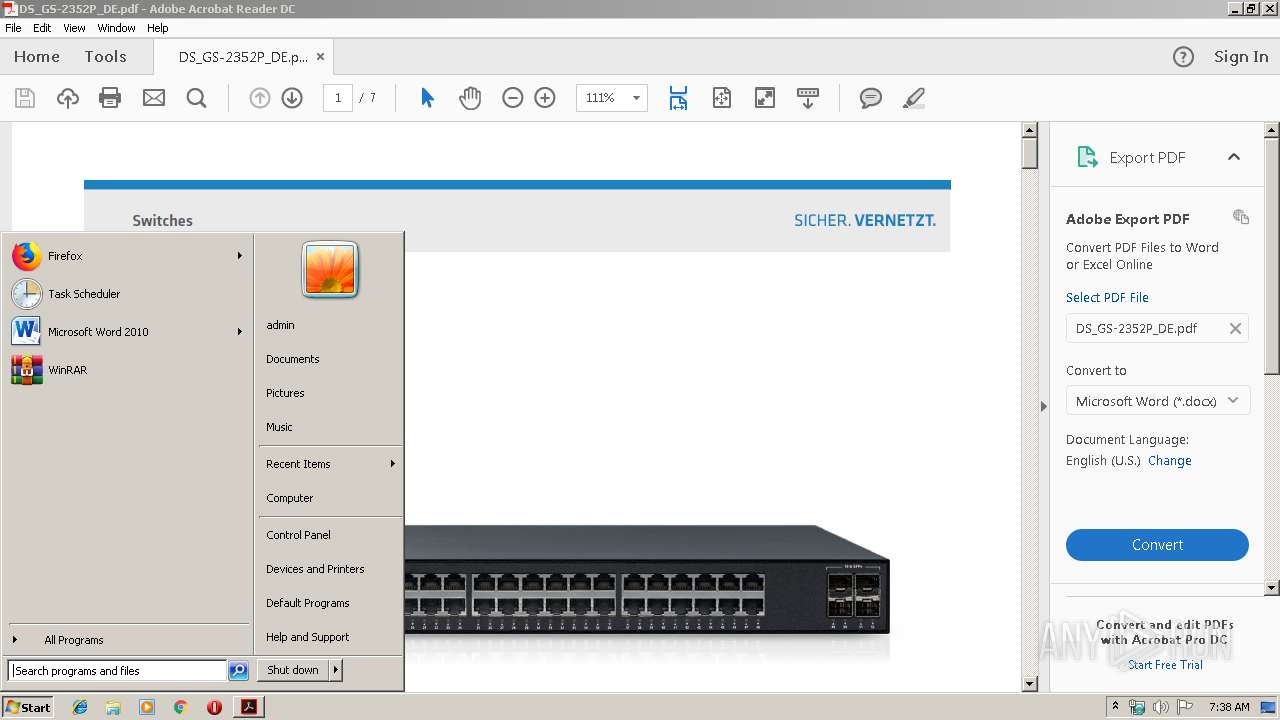Image resolution: width=1280 pixels, height=720 pixels.
Task: Show All Programs list
Action: 74,640
